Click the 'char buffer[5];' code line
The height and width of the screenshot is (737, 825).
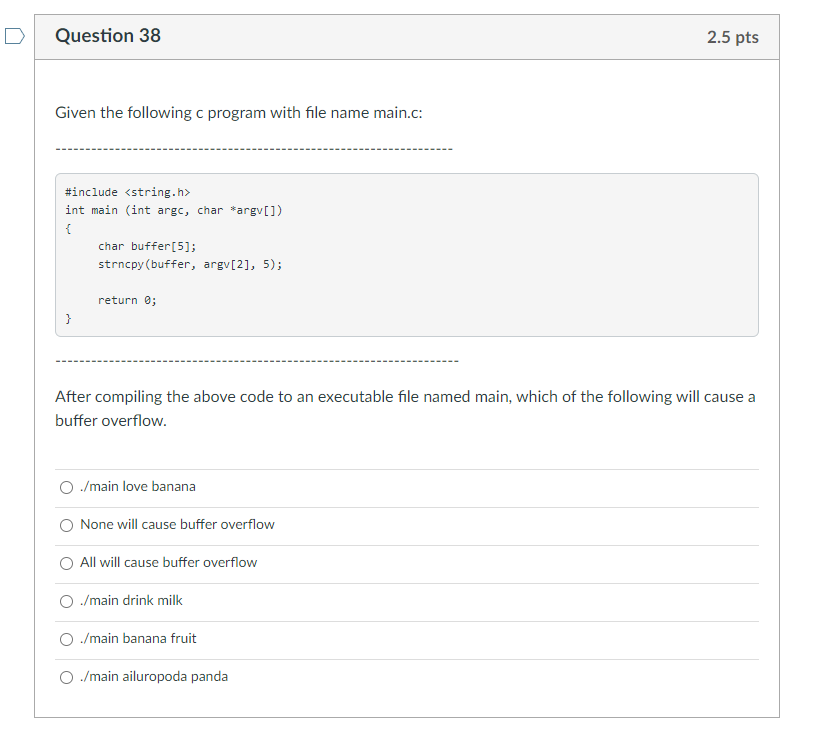point(147,246)
